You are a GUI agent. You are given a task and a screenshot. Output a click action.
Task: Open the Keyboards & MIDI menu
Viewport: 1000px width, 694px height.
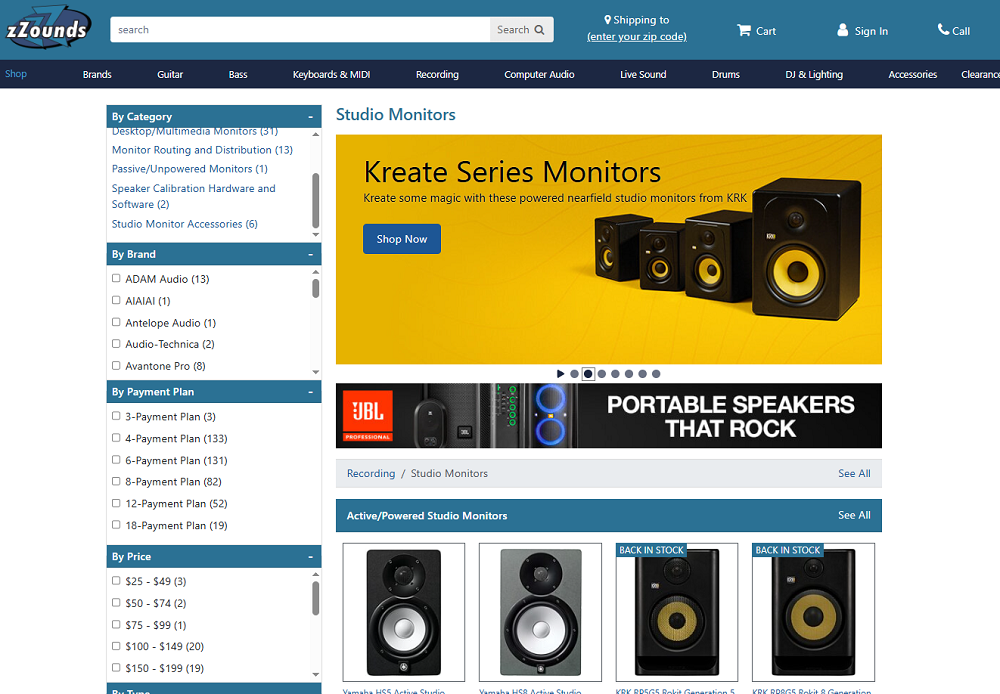click(331, 75)
